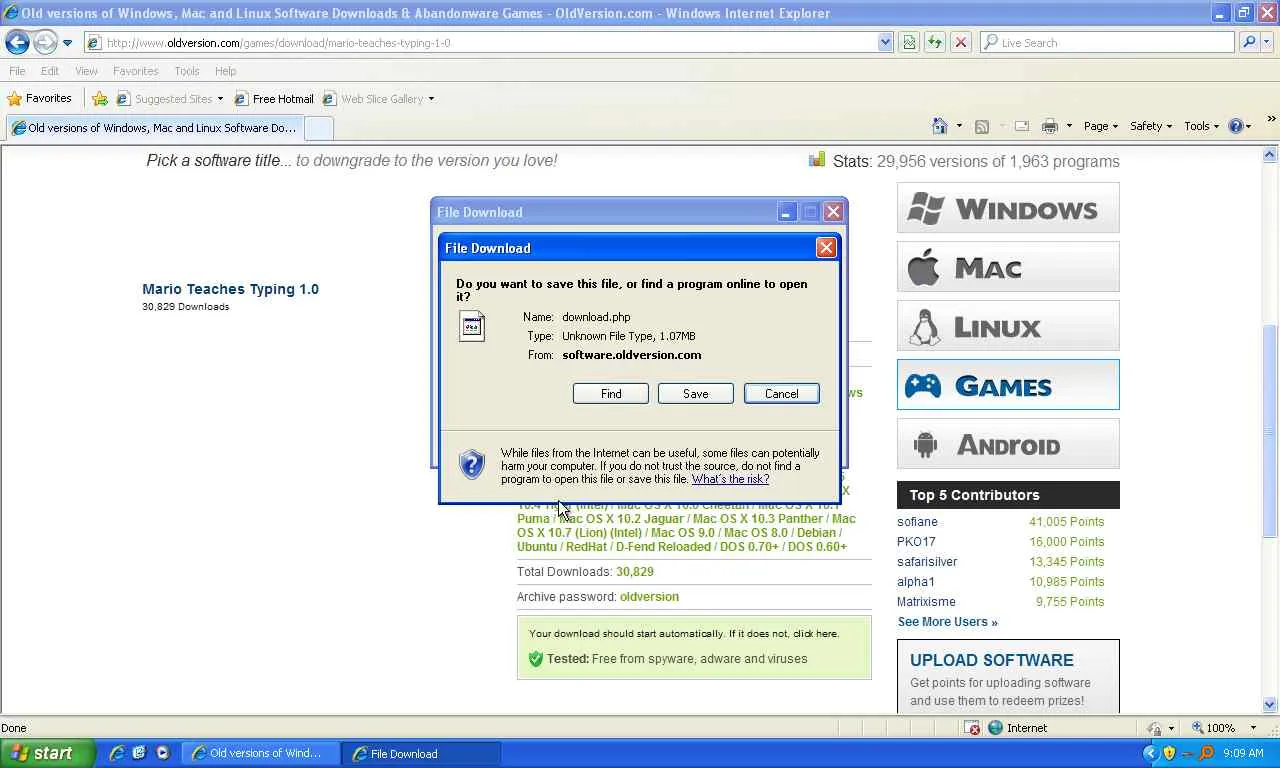The height and width of the screenshot is (768, 1280).
Task: Click the security alert shield tray icon
Action: (1169, 753)
